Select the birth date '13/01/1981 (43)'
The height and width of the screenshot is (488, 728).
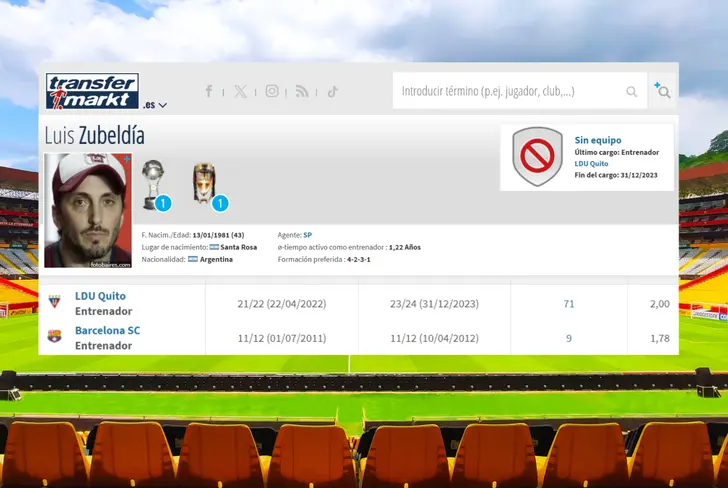pos(218,235)
